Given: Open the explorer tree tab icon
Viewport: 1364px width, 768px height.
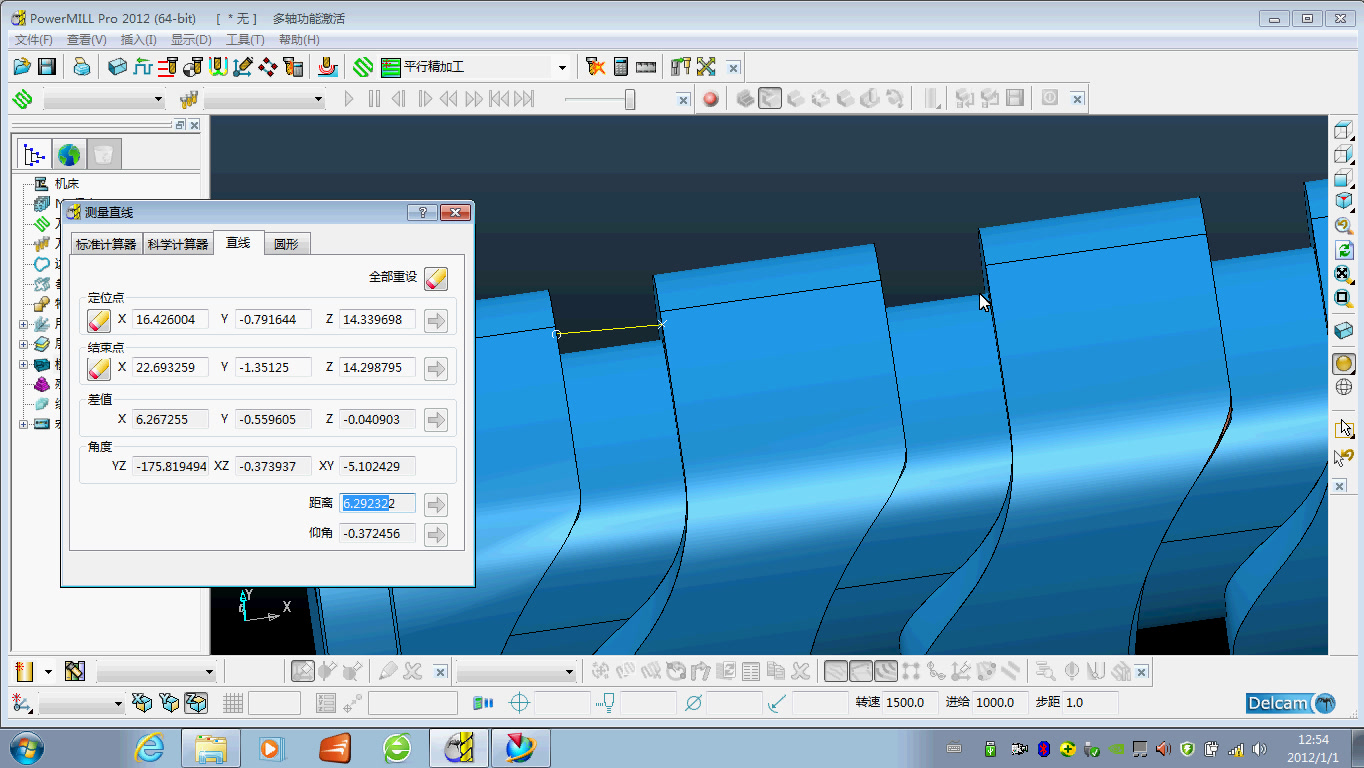Looking at the screenshot, I should 35,154.
